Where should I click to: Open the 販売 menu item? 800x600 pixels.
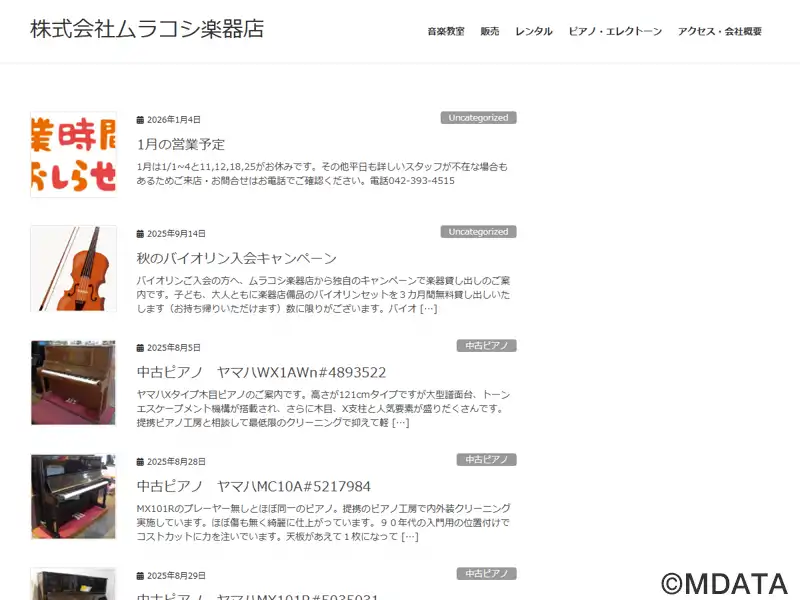pyautogui.click(x=490, y=32)
